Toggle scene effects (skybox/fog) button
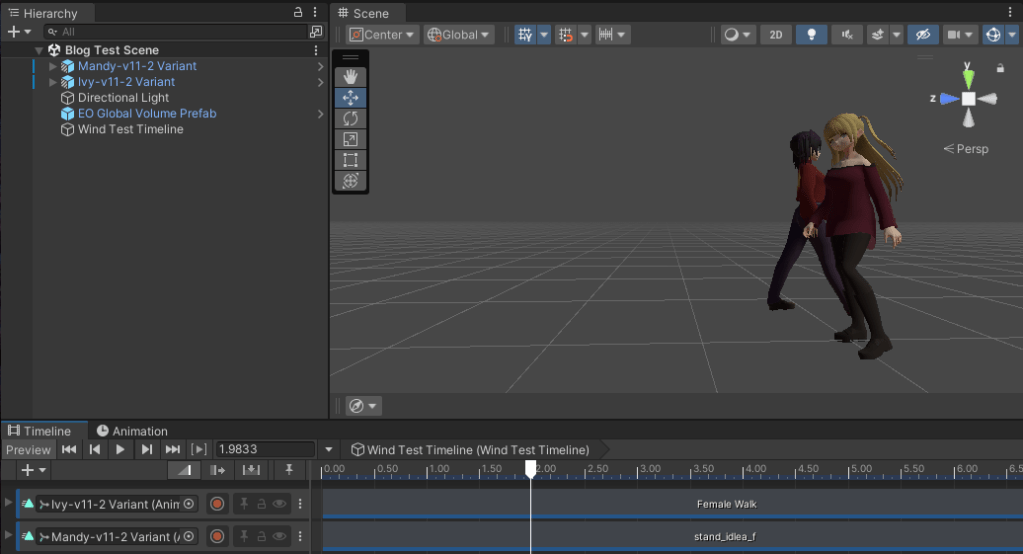Screen dimensions: 1023x554 (878, 35)
